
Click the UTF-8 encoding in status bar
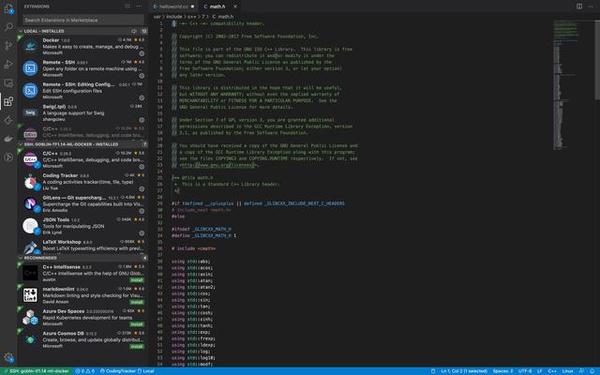[525, 371]
